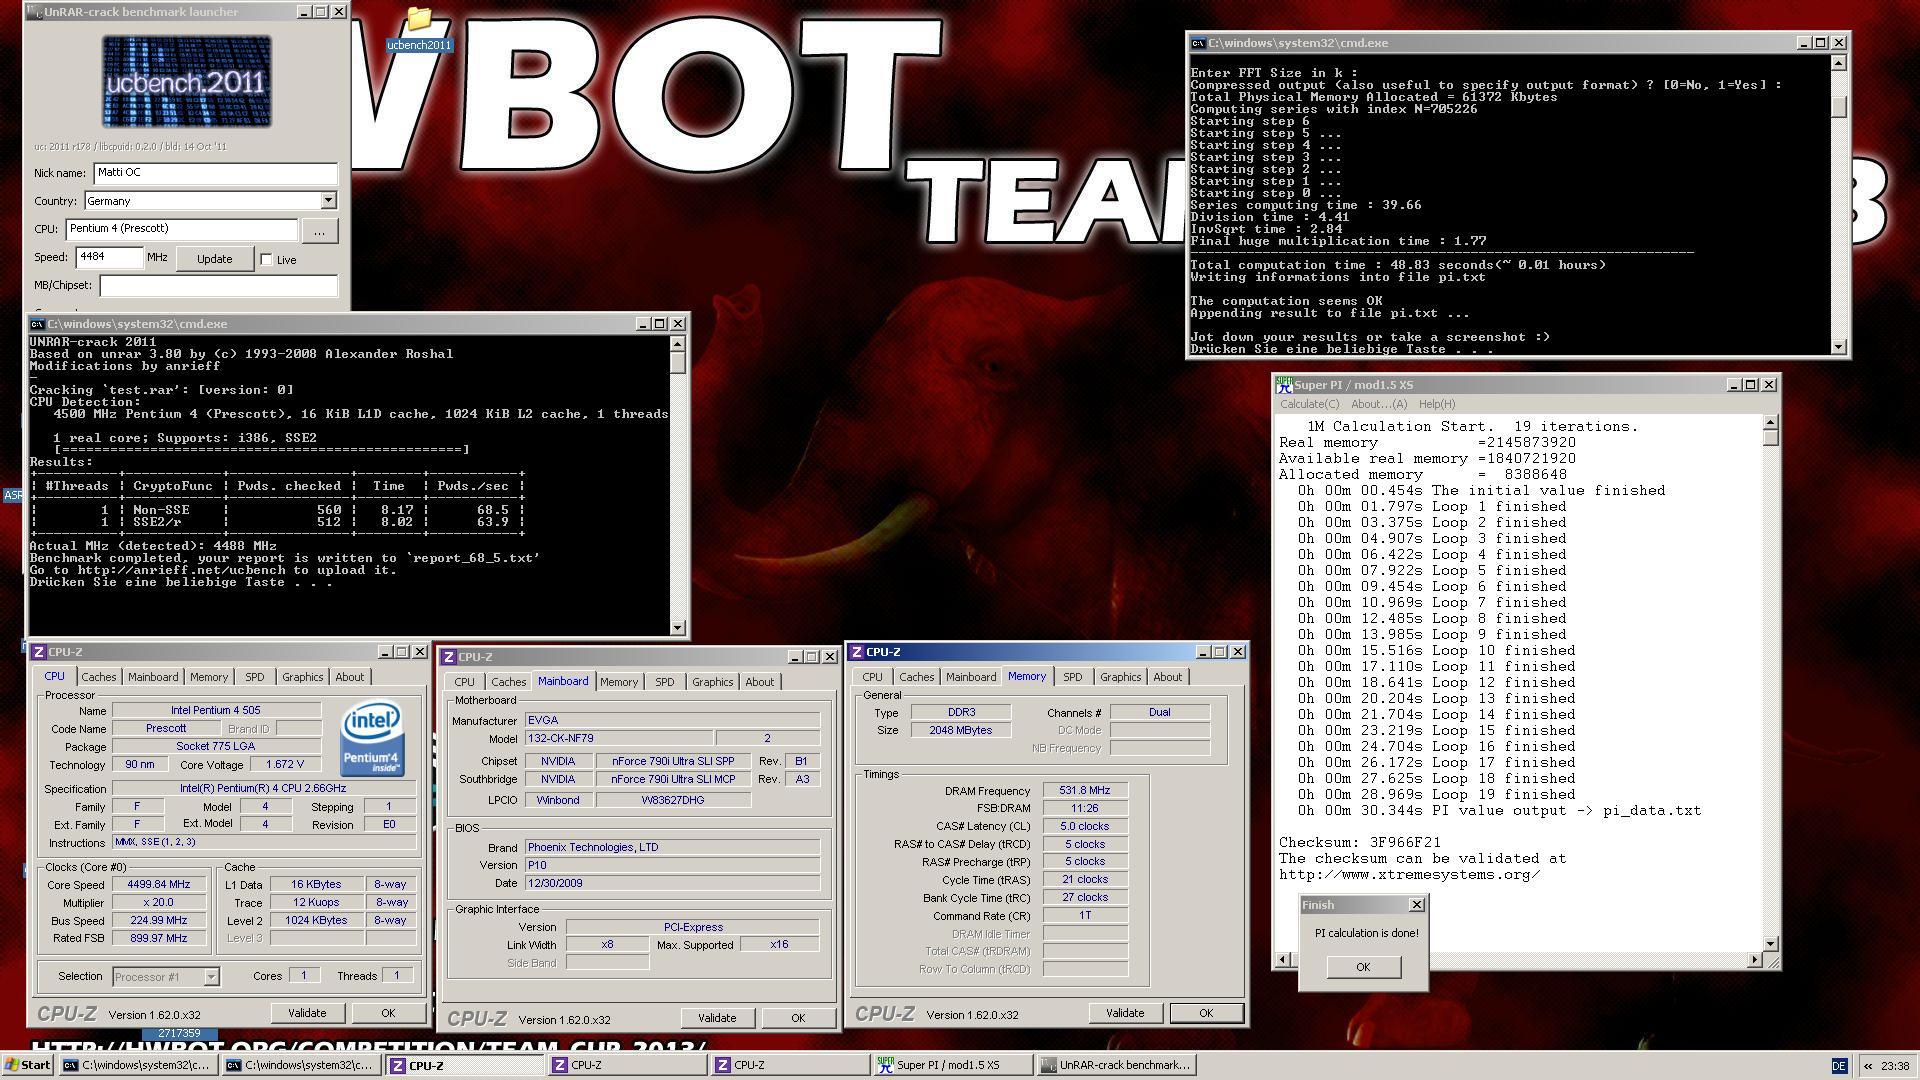Click Validate in CPU-Z CPU window
The height and width of the screenshot is (1080, 1920).
(x=307, y=1013)
